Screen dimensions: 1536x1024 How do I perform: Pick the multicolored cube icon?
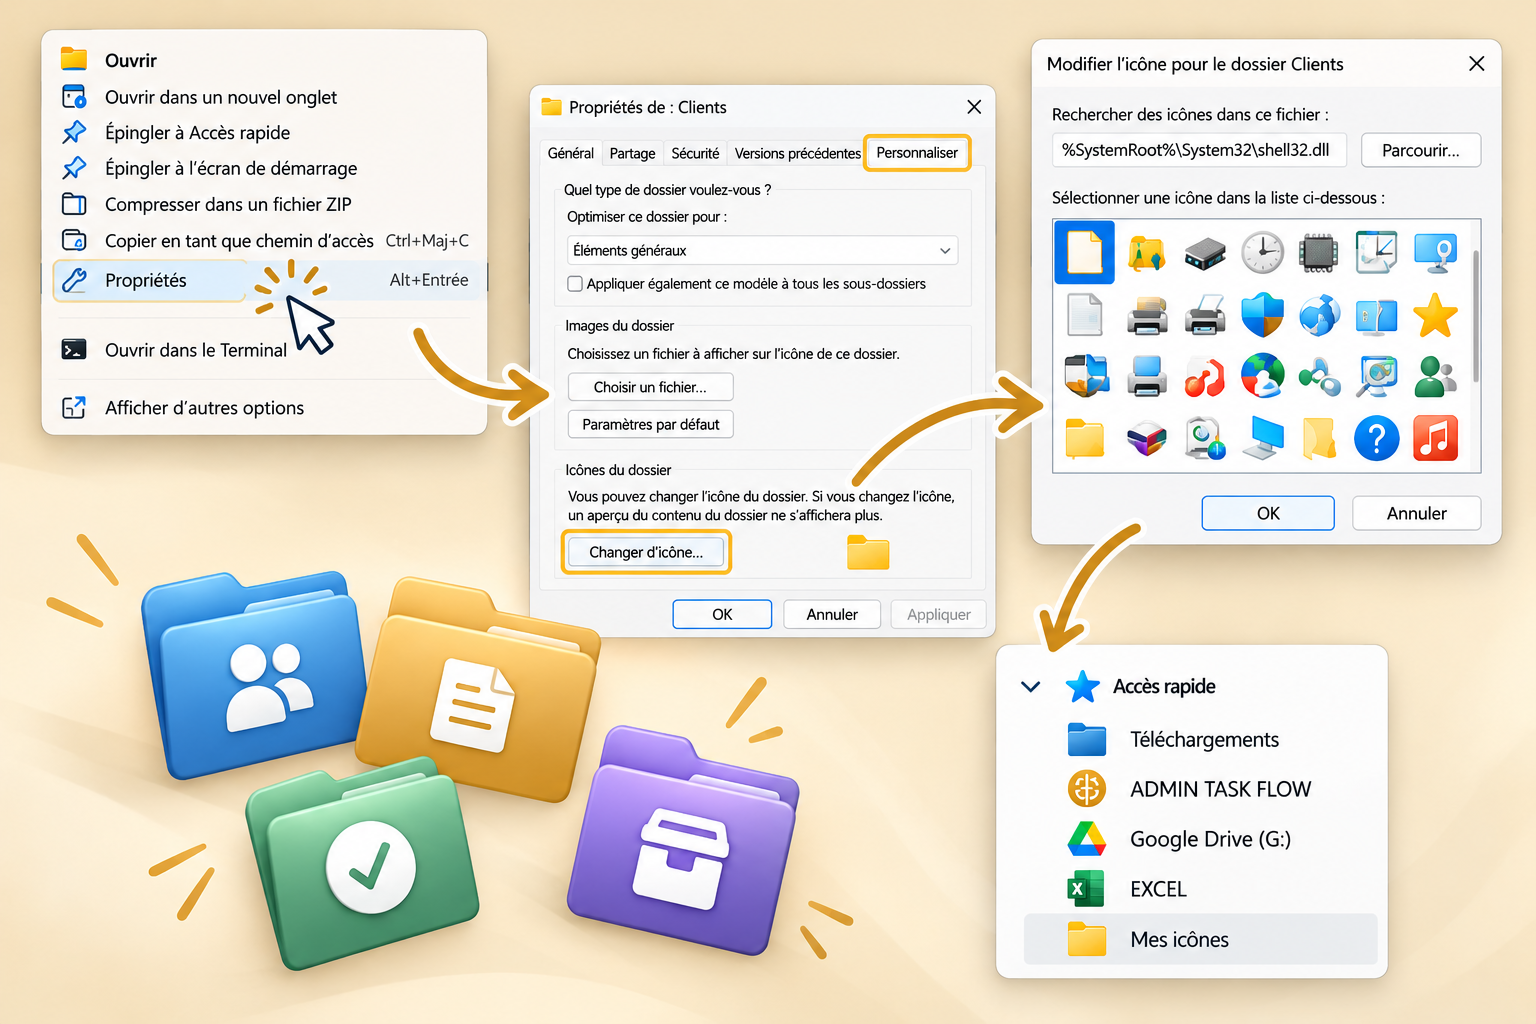tap(1146, 439)
